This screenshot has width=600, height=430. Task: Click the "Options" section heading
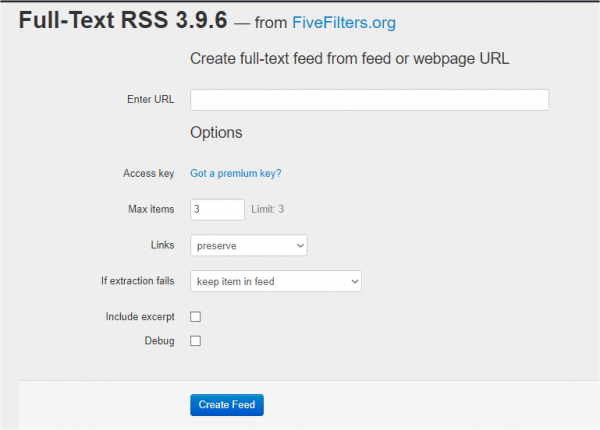pos(216,132)
